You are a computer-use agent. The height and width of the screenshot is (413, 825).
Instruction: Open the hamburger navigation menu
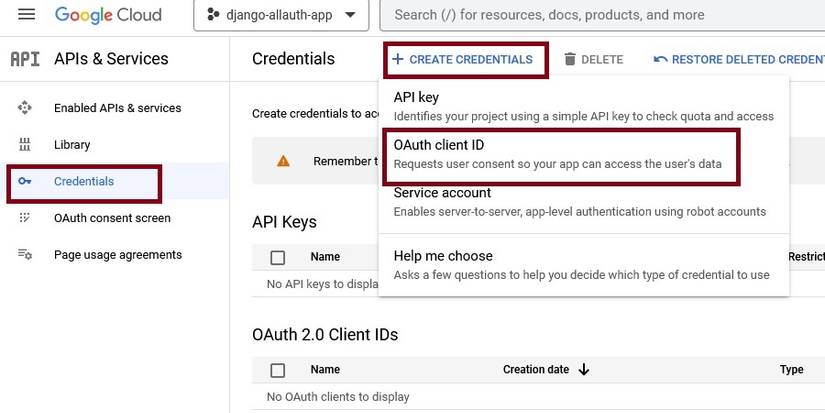pyautogui.click(x=27, y=15)
